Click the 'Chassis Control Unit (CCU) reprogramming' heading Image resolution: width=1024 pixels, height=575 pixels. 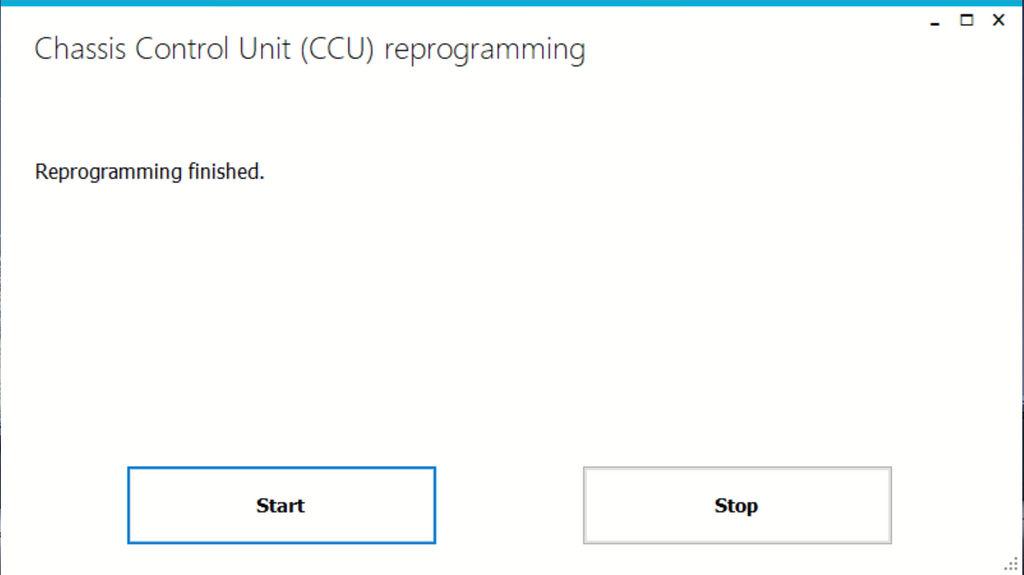[x=309, y=49]
